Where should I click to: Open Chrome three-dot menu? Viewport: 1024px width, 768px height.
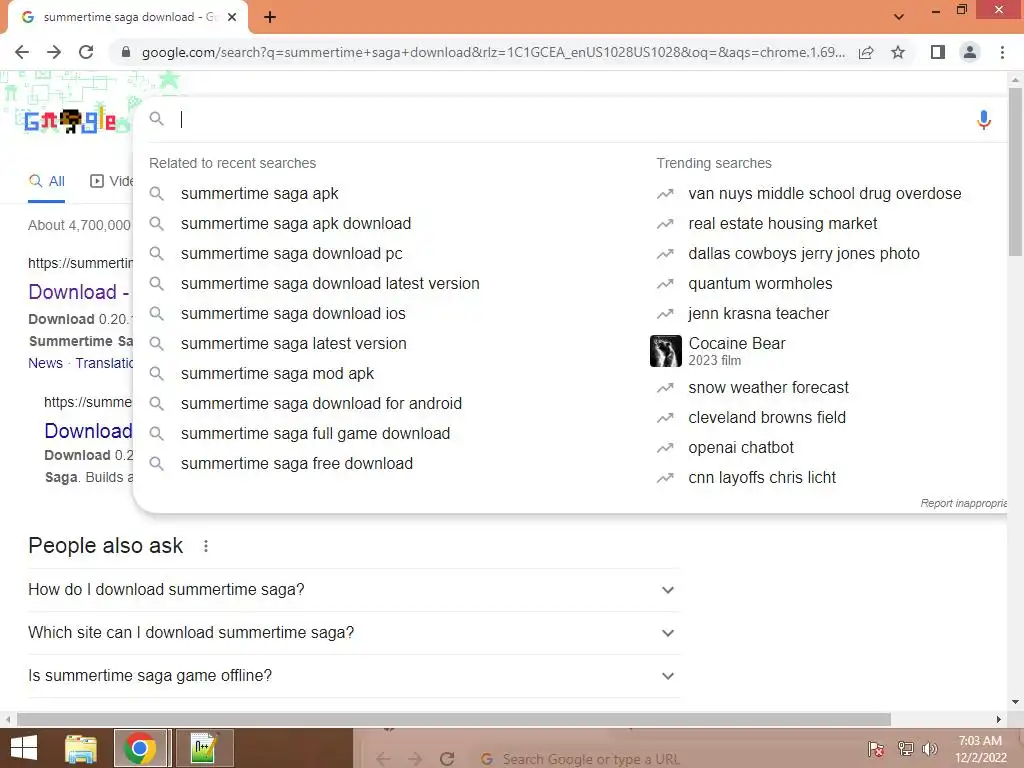click(1002, 52)
